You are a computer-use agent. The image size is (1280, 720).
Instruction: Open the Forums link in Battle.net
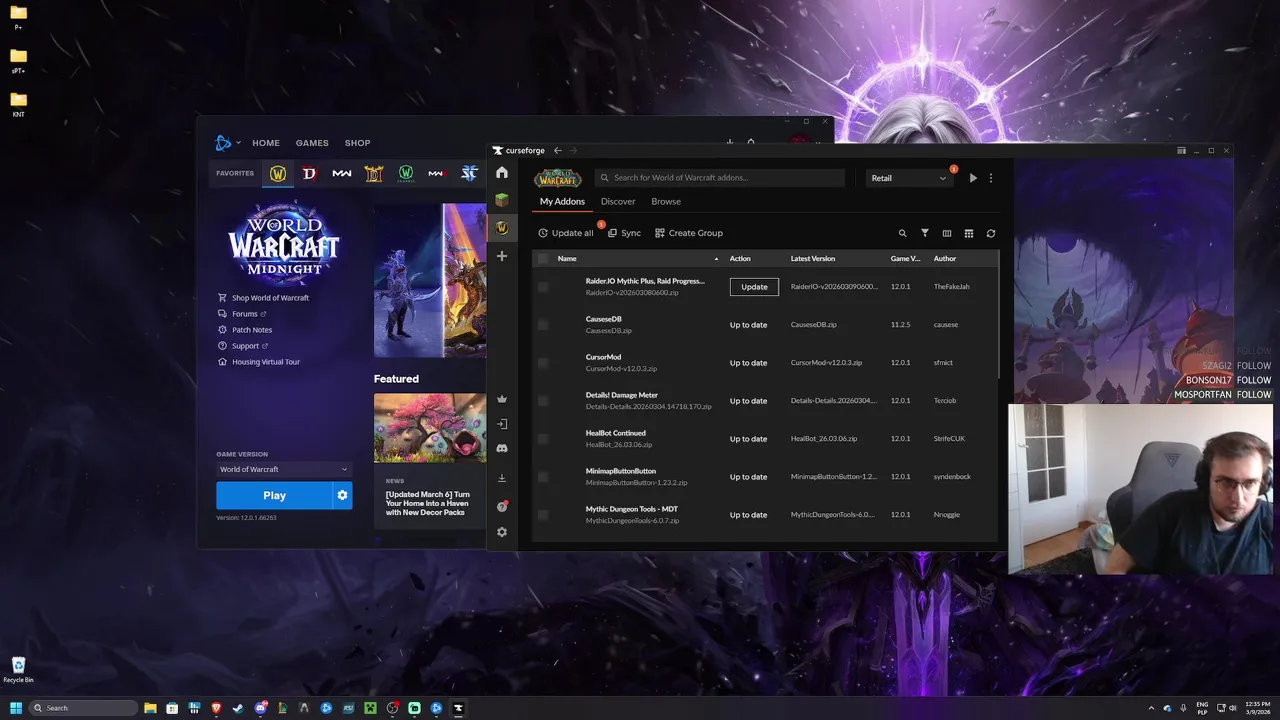pos(243,314)
